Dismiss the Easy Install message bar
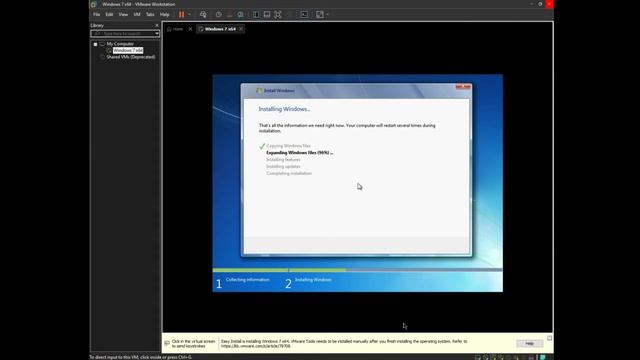Image resolution: width=640 pixels, height=360 pixels. (549, 338)
